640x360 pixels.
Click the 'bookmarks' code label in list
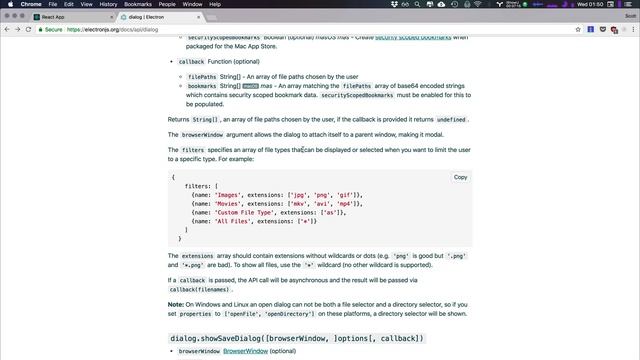(202, 86)
